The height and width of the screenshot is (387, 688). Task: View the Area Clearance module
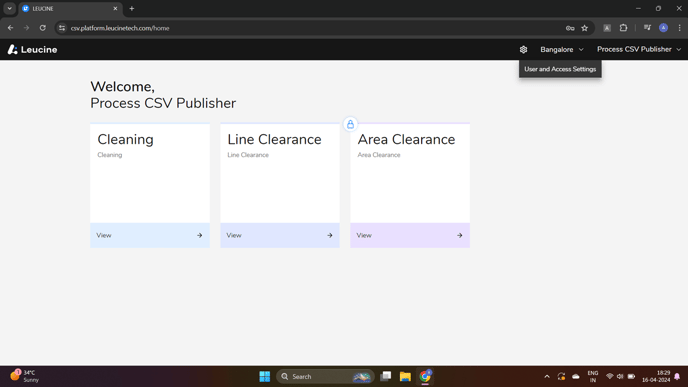click(410, 236)
